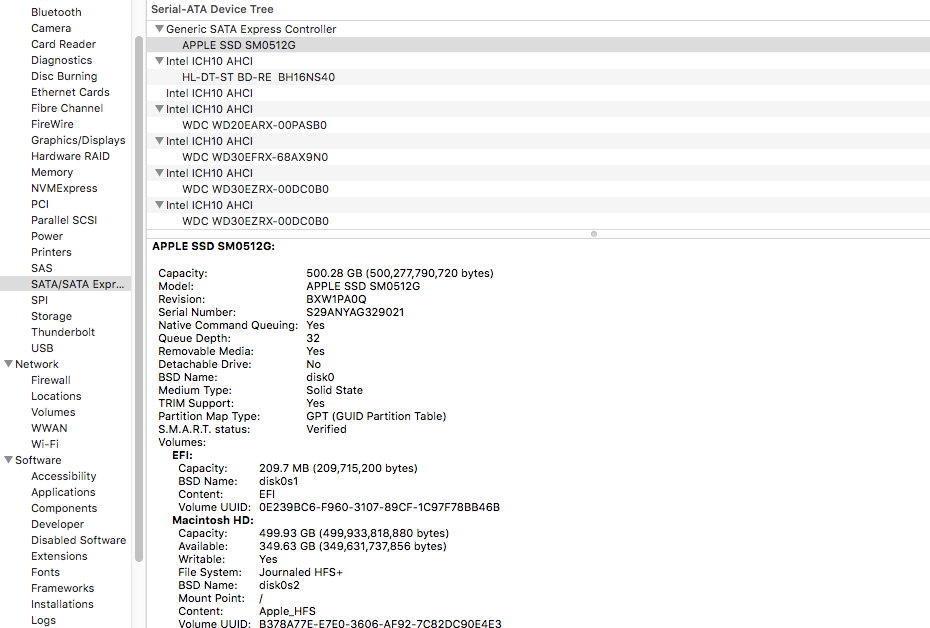Viewport: 930px width, 628px height.
Task: Collapse the Intel ICH10 AHCI node above HL-DT-ST BD-RE
Action: click(x=159, y=60)
